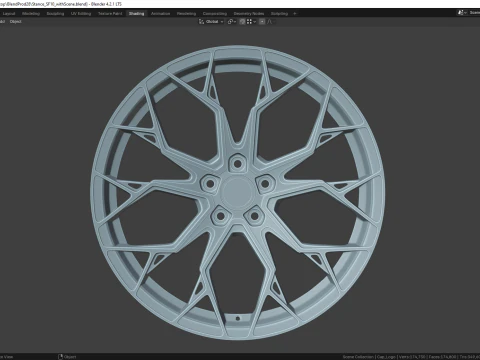Switch to the Geometry Nodes workspace
Image resolution: width=480 pixels, height=360 pixels.
[x=249, y=14]
